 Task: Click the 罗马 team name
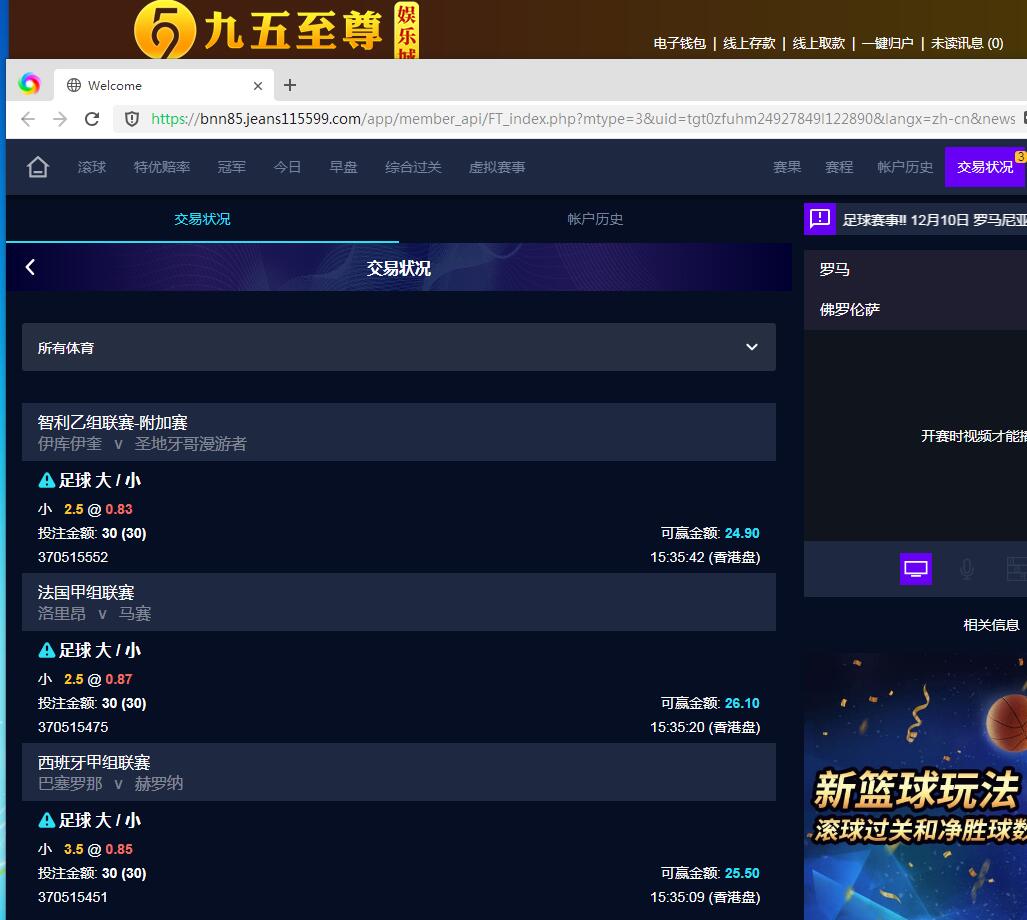point(834,270)
